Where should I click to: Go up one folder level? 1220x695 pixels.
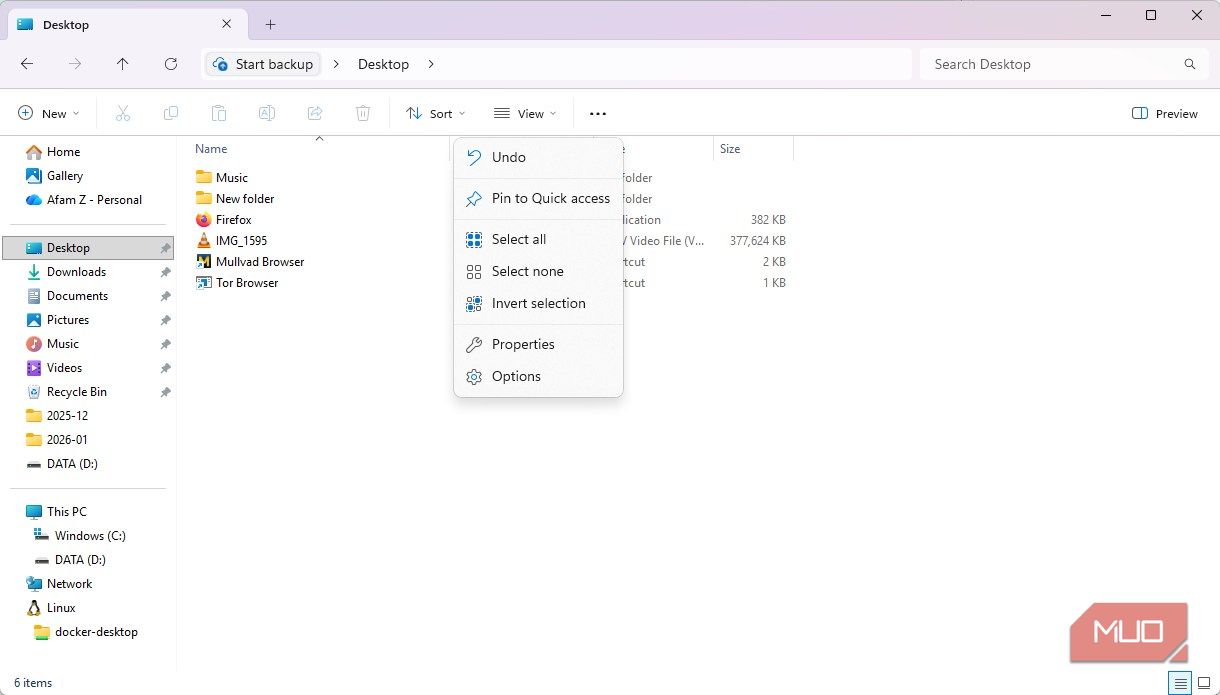click(123, 64)
